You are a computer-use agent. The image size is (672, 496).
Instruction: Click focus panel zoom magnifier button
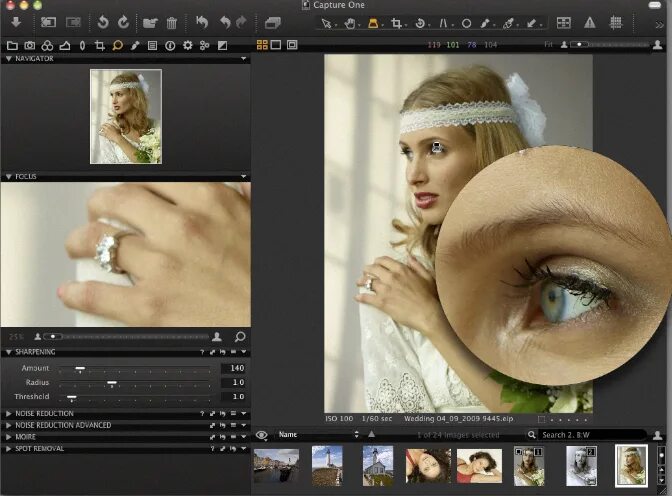point(240,337)
